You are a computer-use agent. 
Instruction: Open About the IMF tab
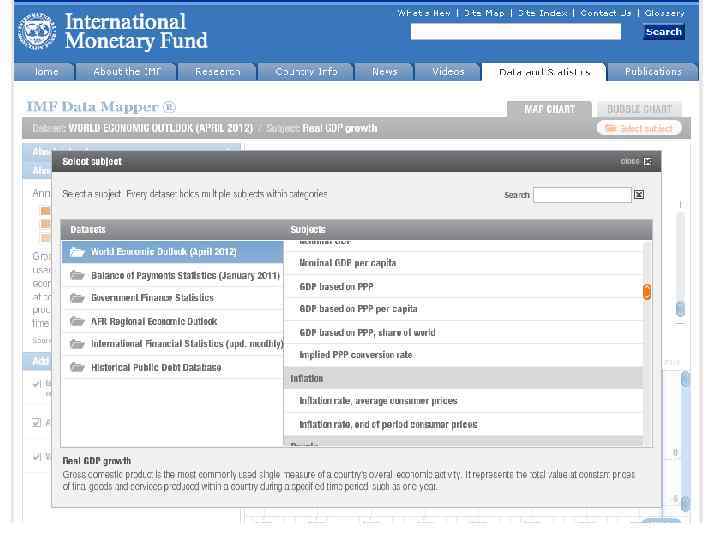click(126, 72)
